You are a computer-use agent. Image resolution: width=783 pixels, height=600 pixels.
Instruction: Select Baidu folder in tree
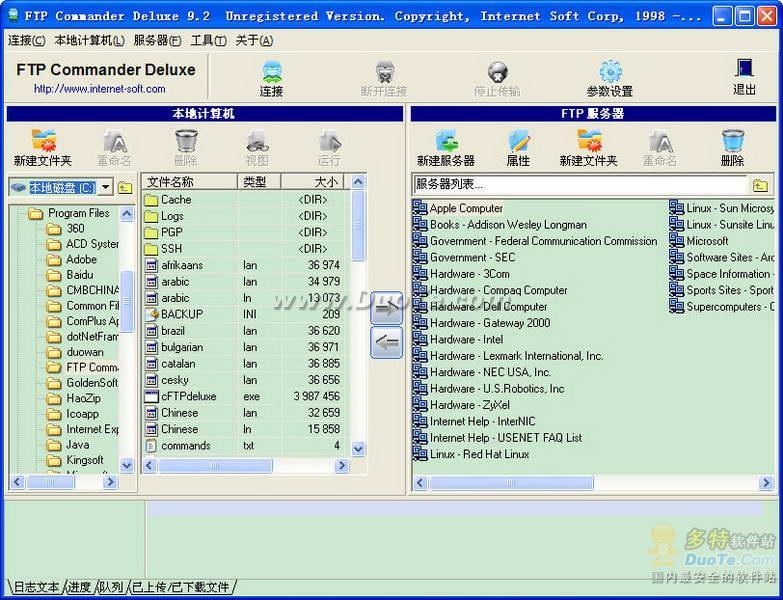[x=70, y=275]
